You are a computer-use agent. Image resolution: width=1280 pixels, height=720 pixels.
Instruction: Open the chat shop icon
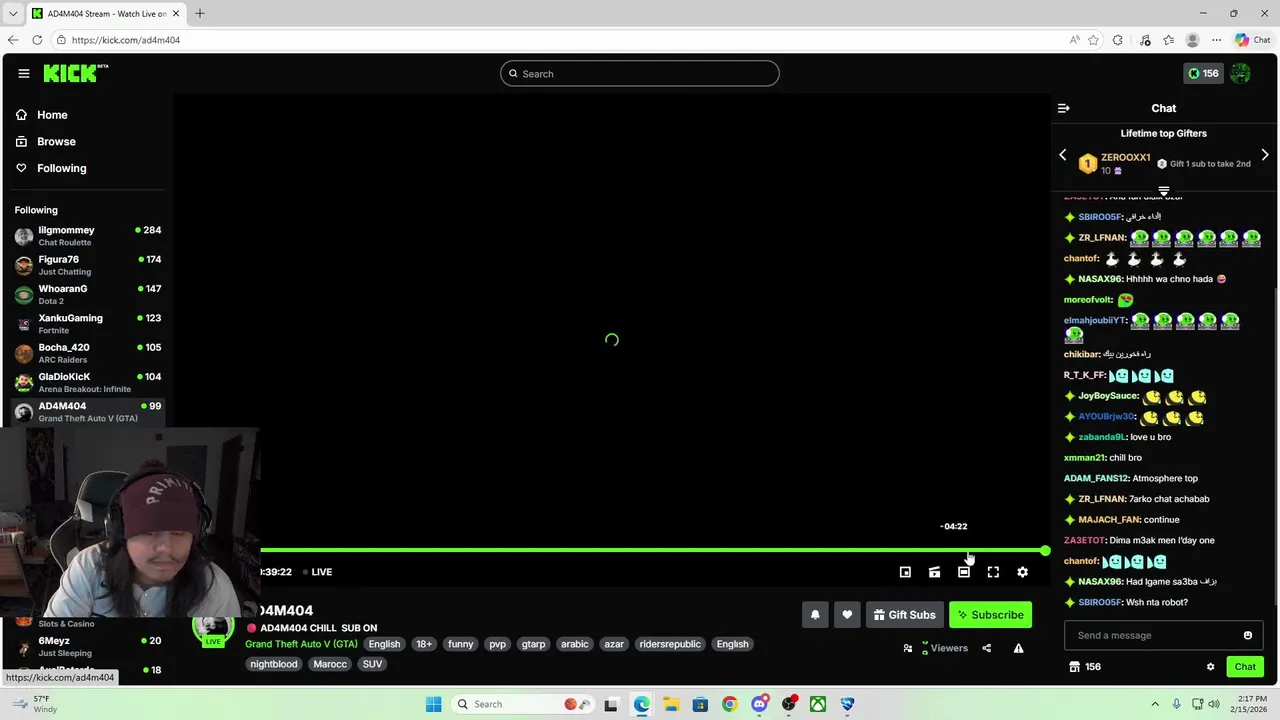click(1074, 667)
